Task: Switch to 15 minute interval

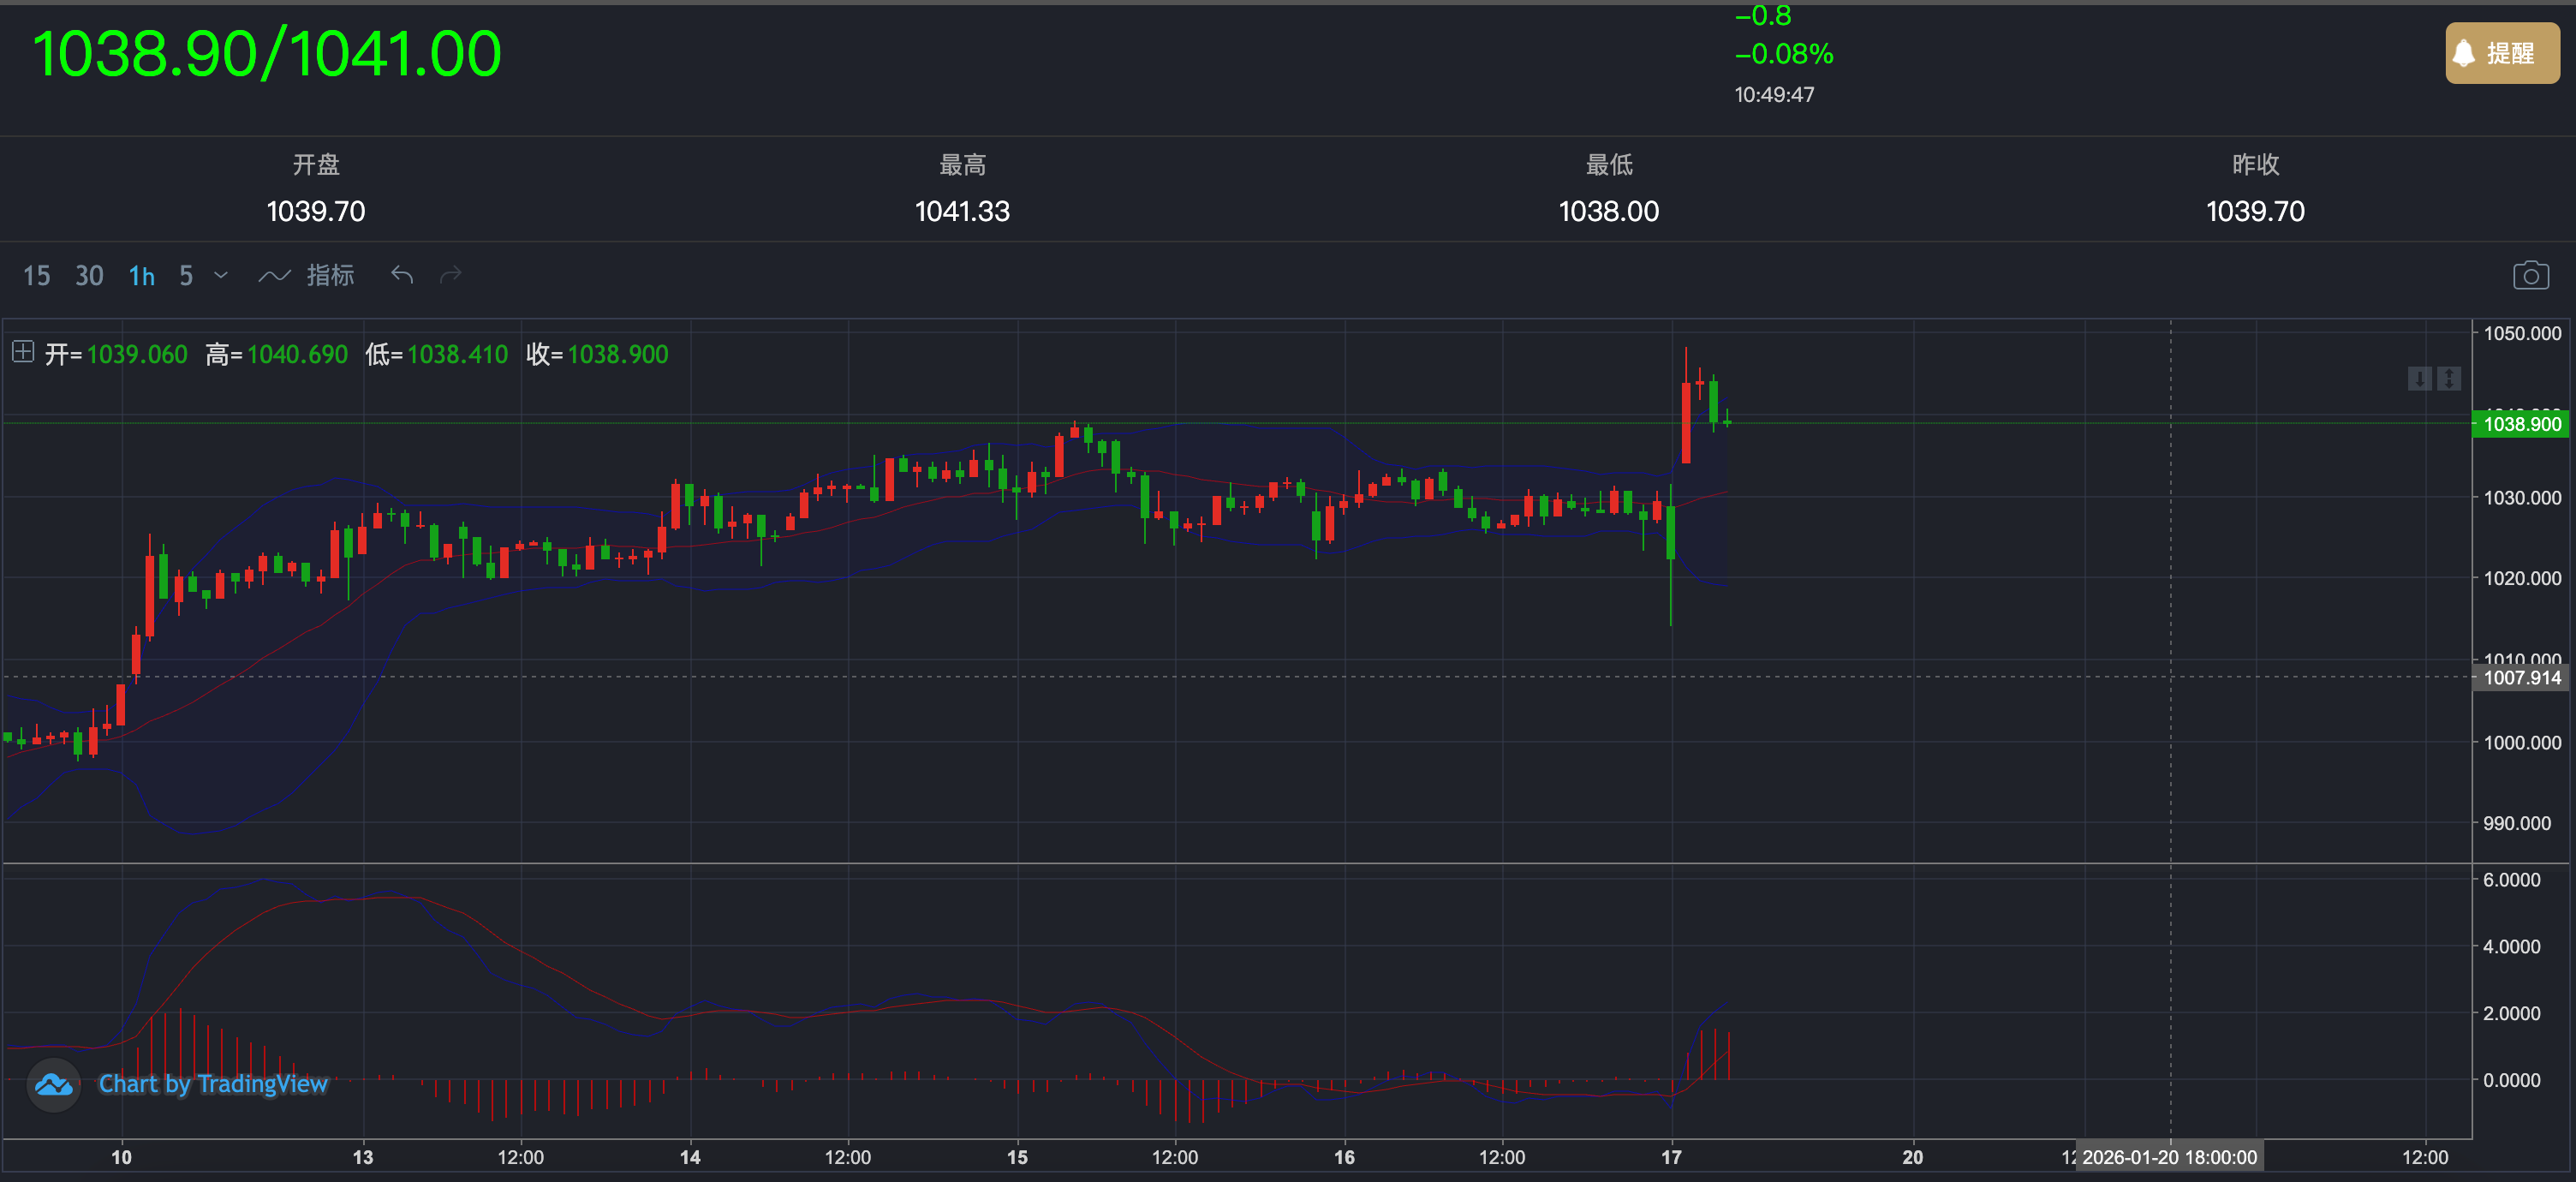Action: [36, 276]
